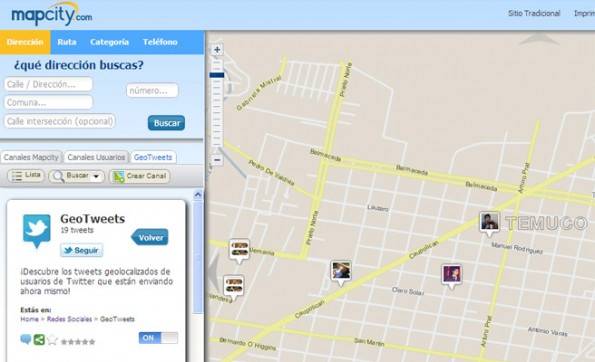Click the map zoom in plus icon
The image size is (595, 362).
click(217, 50)
